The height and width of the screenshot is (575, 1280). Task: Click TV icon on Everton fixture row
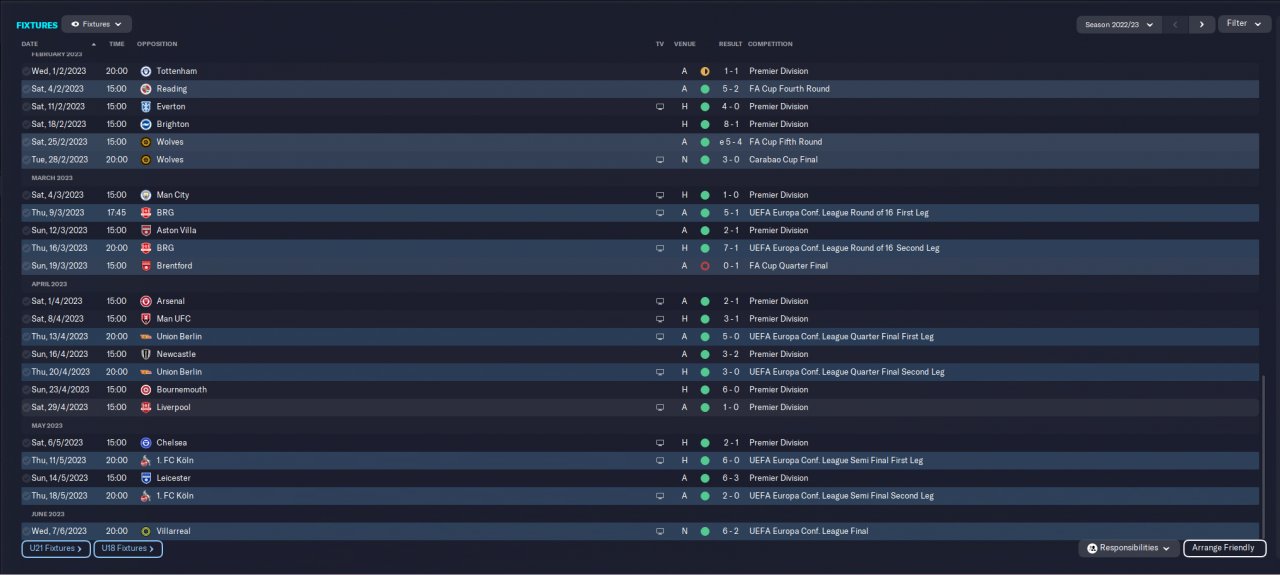[x=660, y=107]
